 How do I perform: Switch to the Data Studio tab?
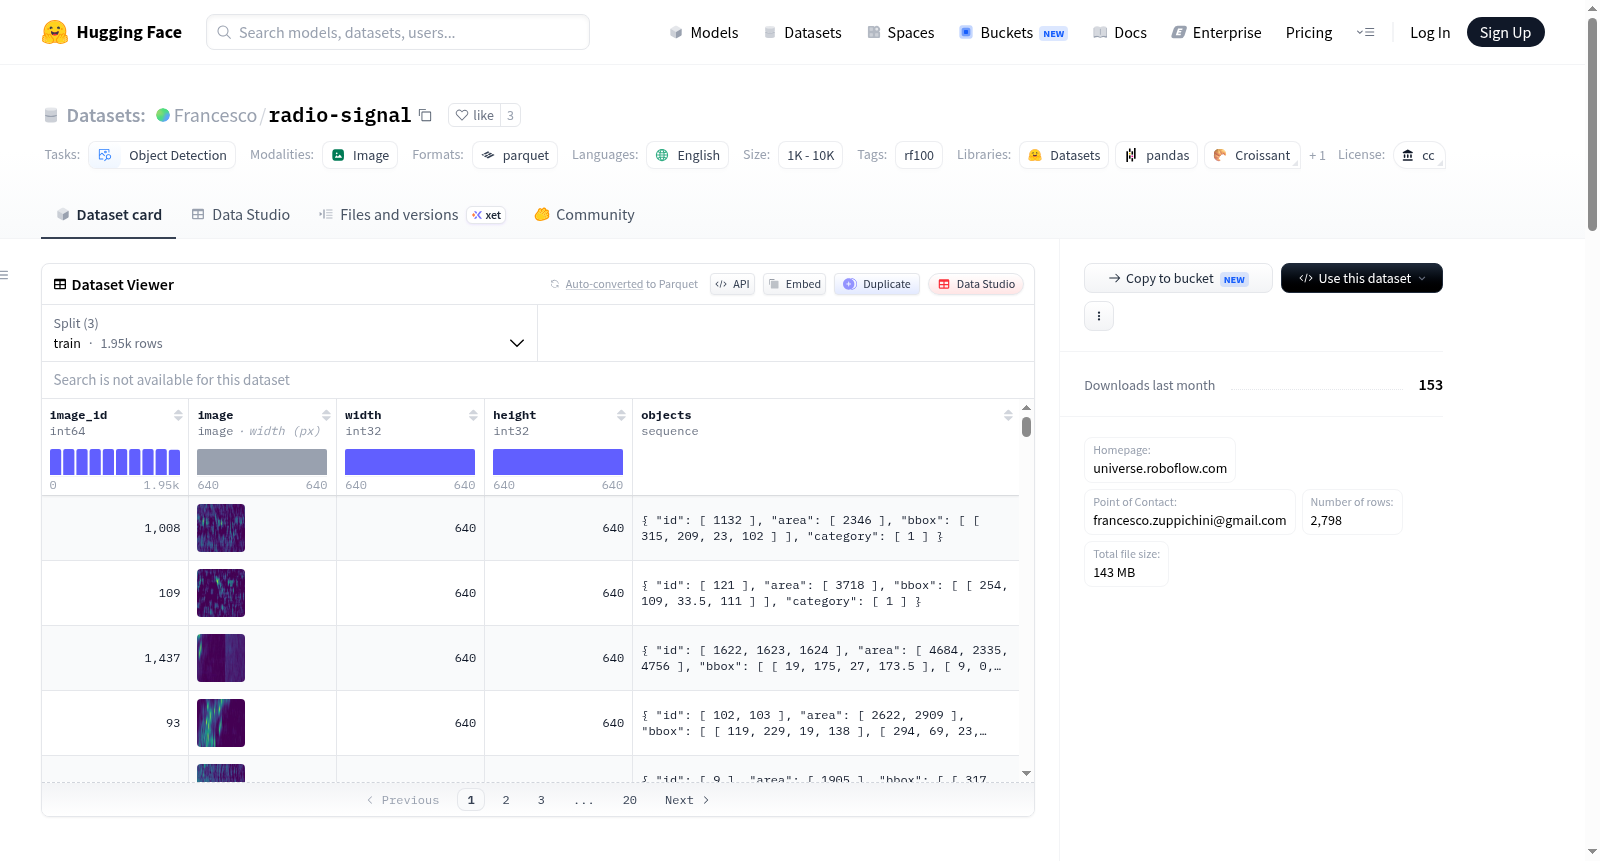pyautogui.click(x=241, y=214)
